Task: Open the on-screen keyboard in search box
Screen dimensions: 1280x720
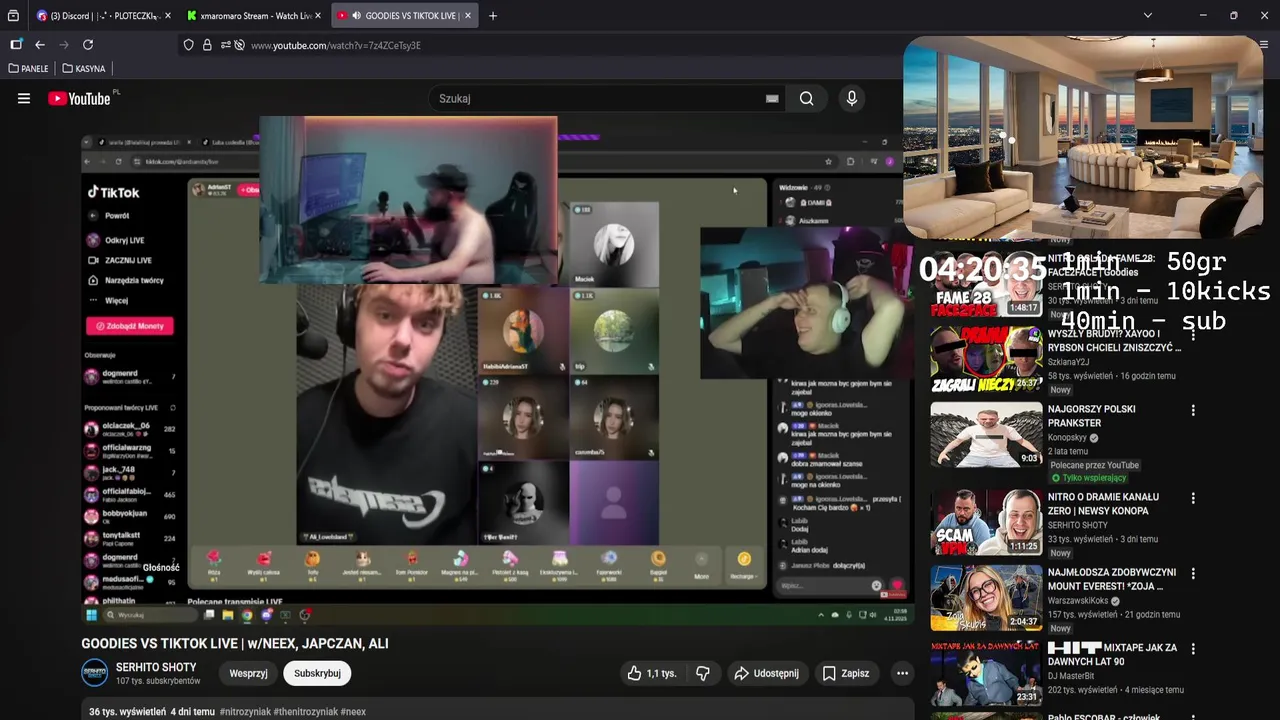Action: click(772, 98)
